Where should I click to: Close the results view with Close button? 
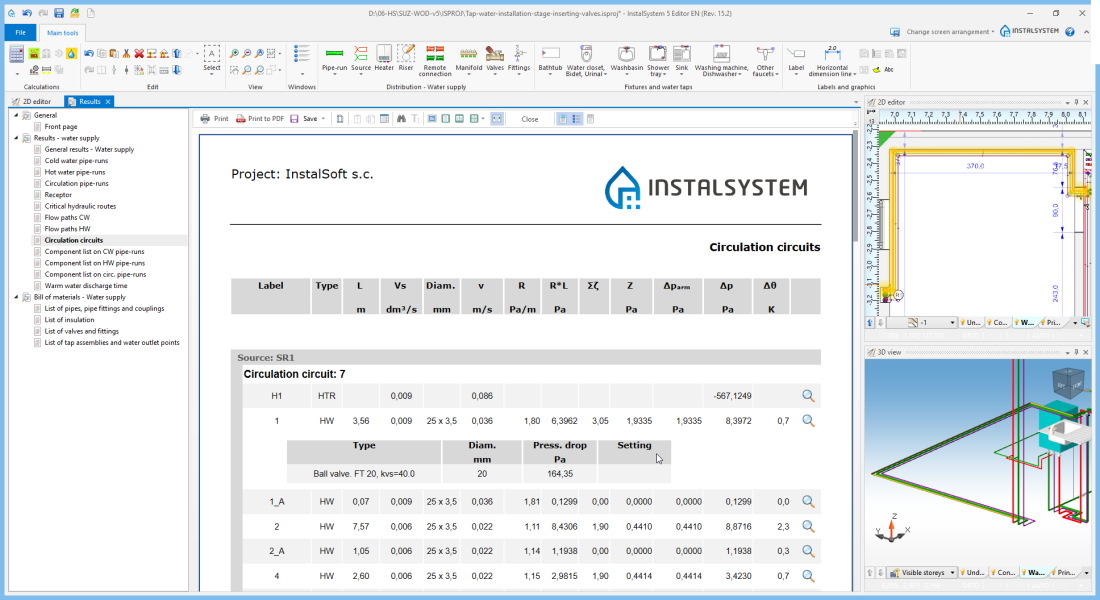529,119
